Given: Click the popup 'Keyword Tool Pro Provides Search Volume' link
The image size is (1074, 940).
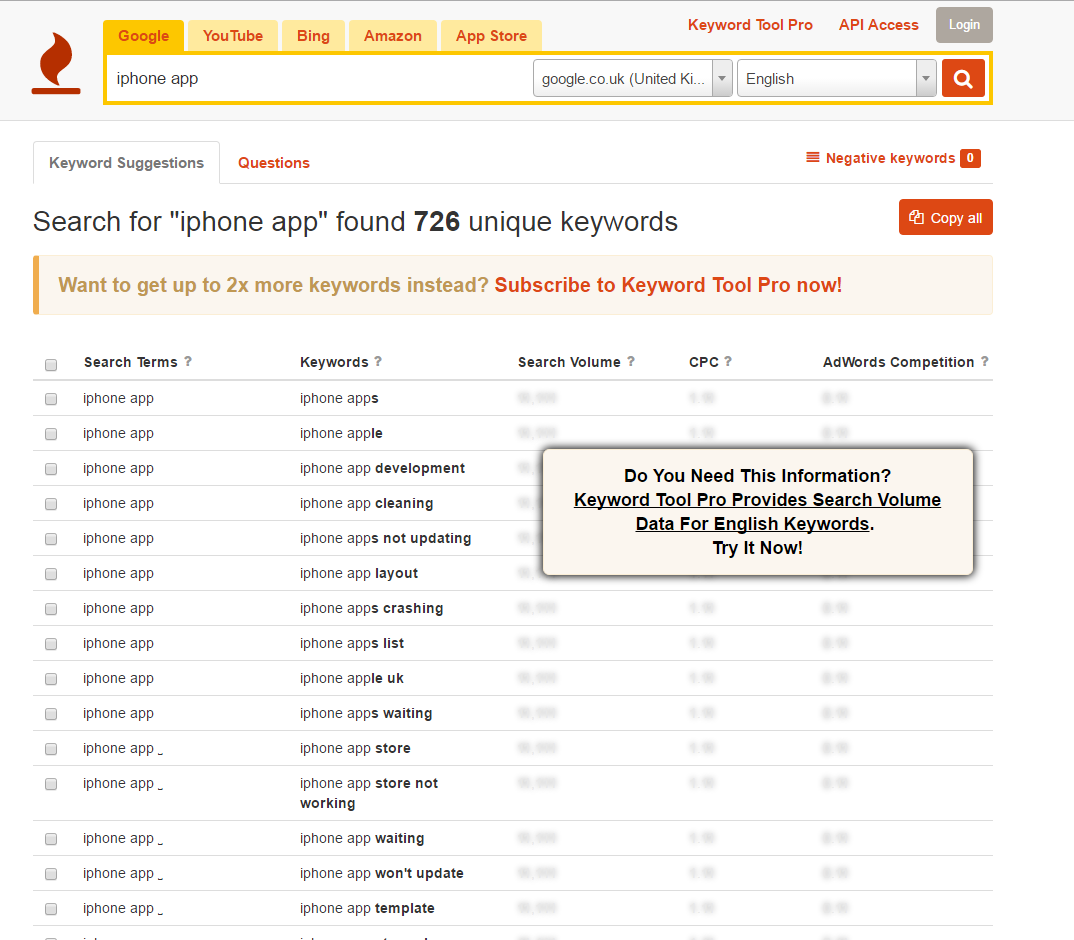Looking at the screenshot, I should (x=757, y=511).
